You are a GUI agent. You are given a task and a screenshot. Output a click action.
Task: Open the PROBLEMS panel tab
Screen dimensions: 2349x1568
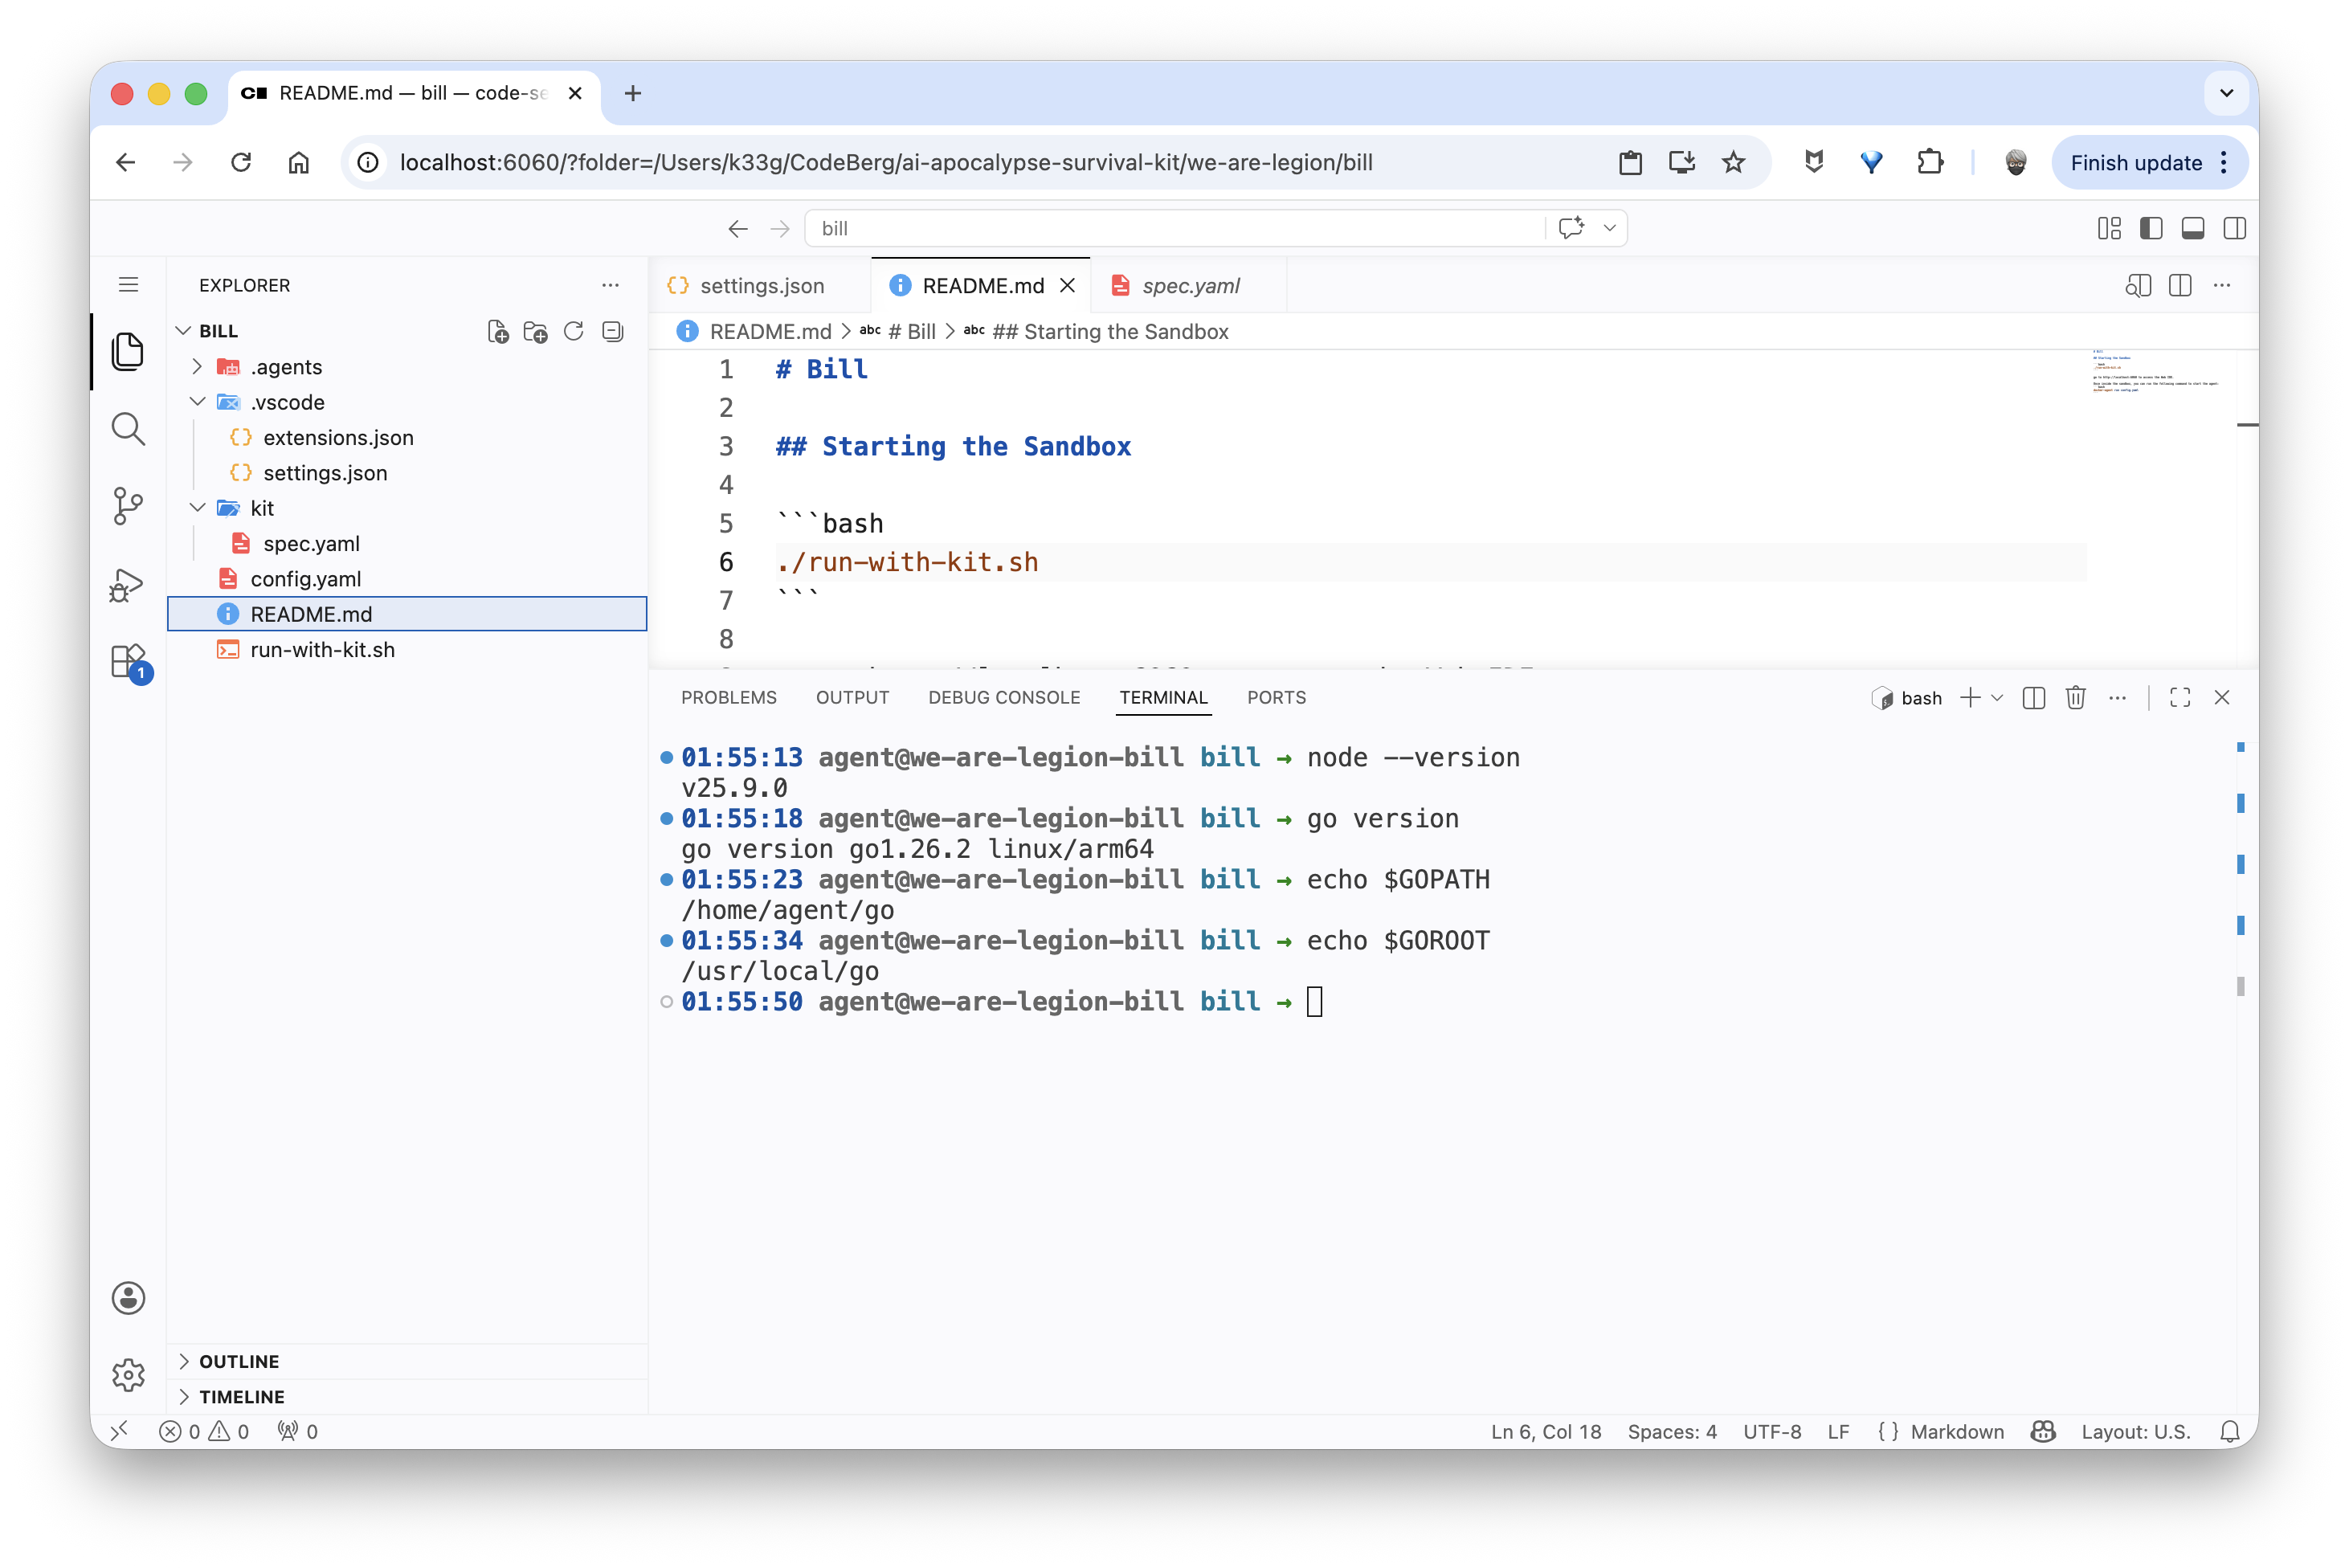(729, 698)
